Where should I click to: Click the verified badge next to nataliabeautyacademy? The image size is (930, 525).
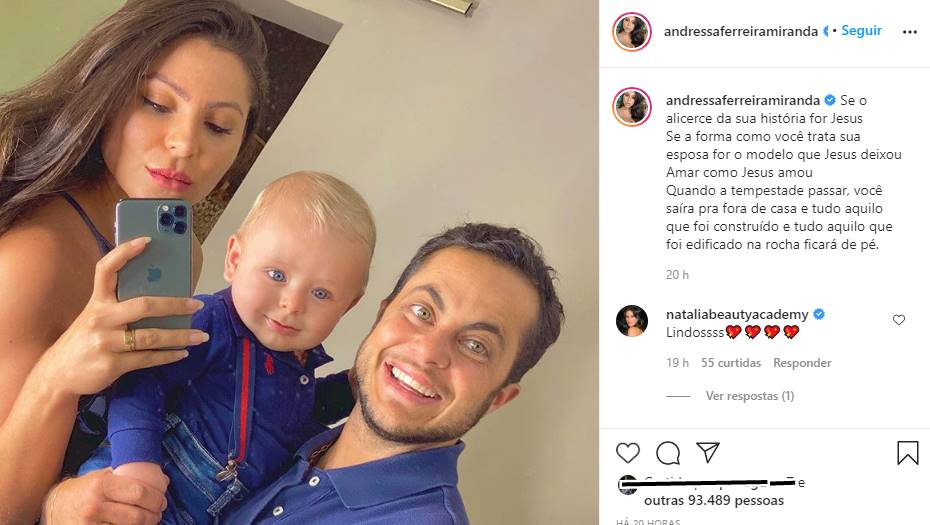(819, 314)
